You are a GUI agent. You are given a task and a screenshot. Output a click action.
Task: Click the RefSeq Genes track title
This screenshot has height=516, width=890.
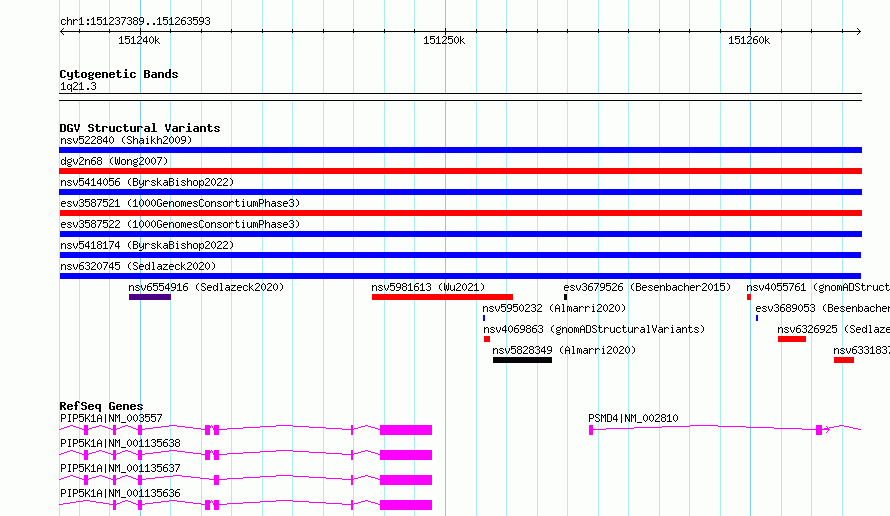click(x=101, y=406)
